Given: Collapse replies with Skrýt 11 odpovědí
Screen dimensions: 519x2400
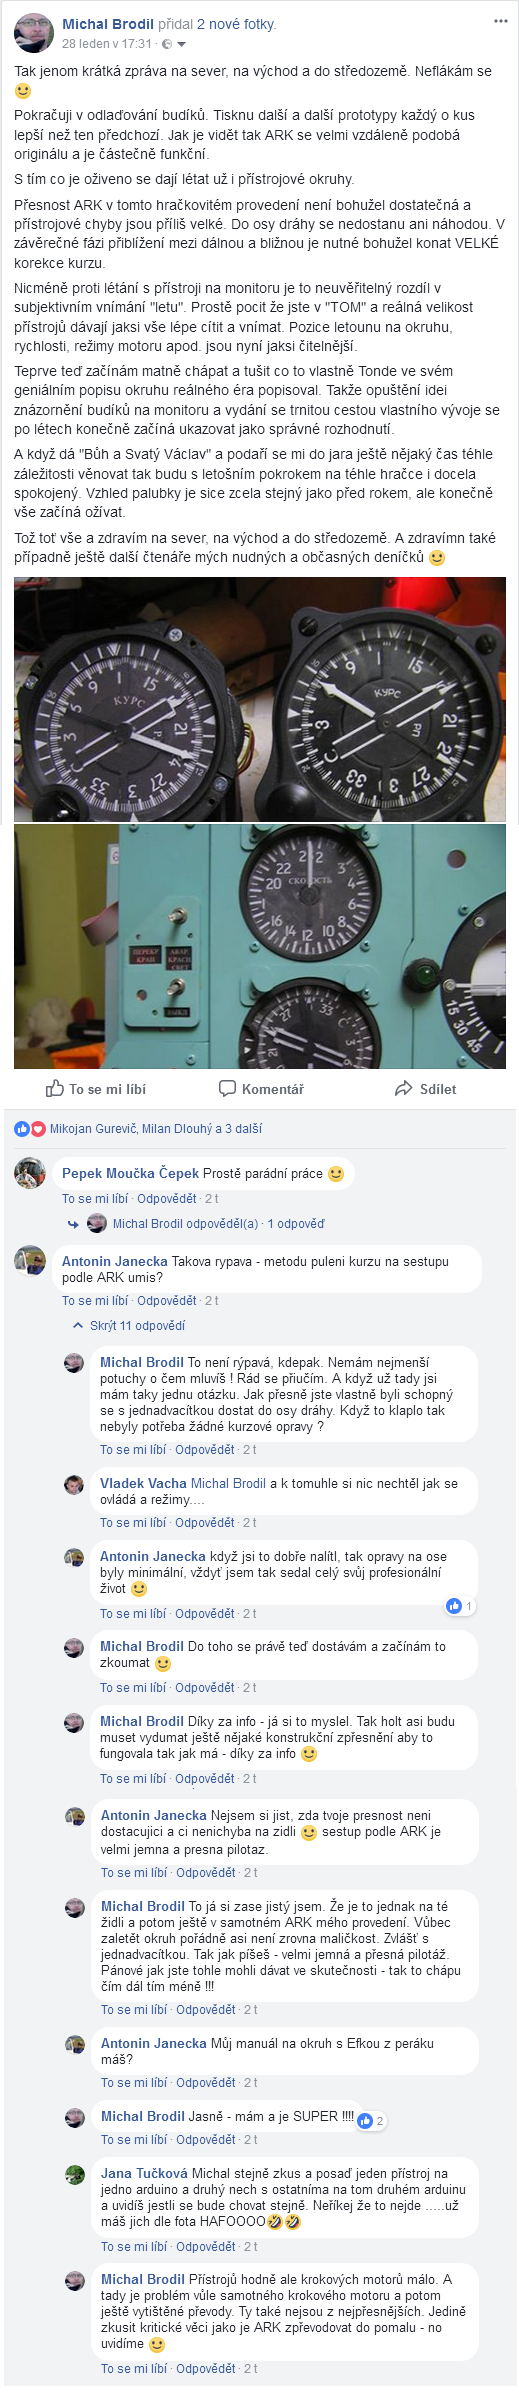Looking at the screenshot, I should (137, 1326).
